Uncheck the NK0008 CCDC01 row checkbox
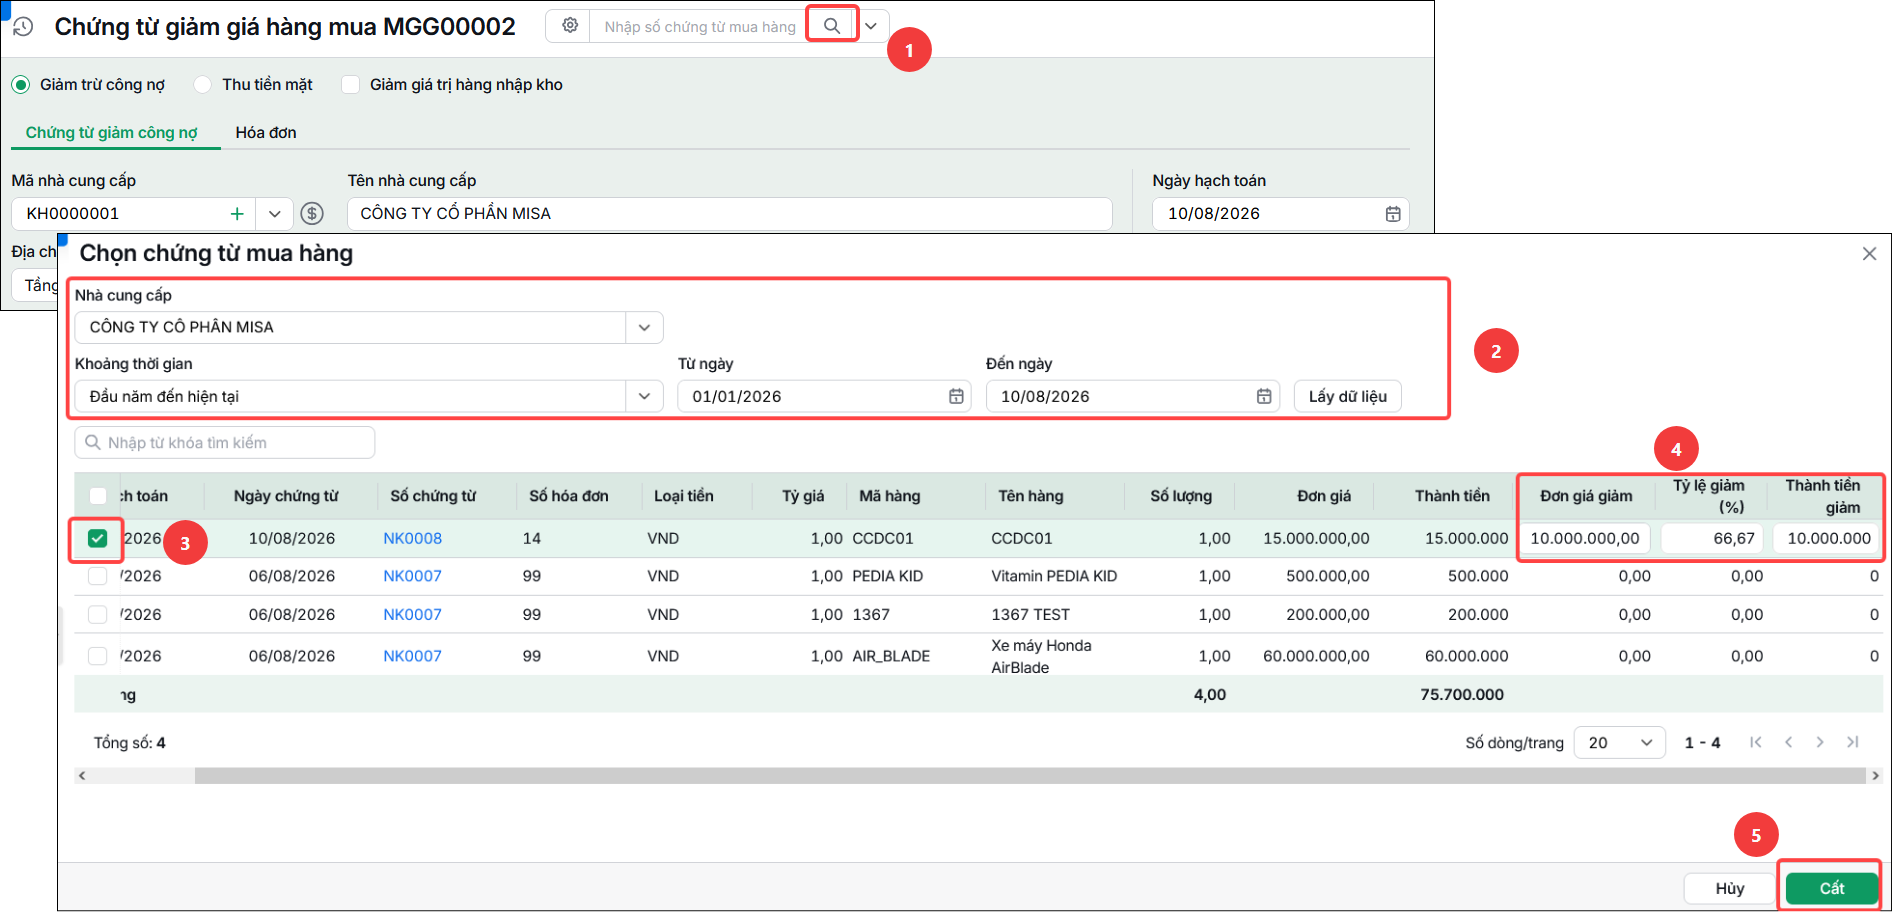 97,539
